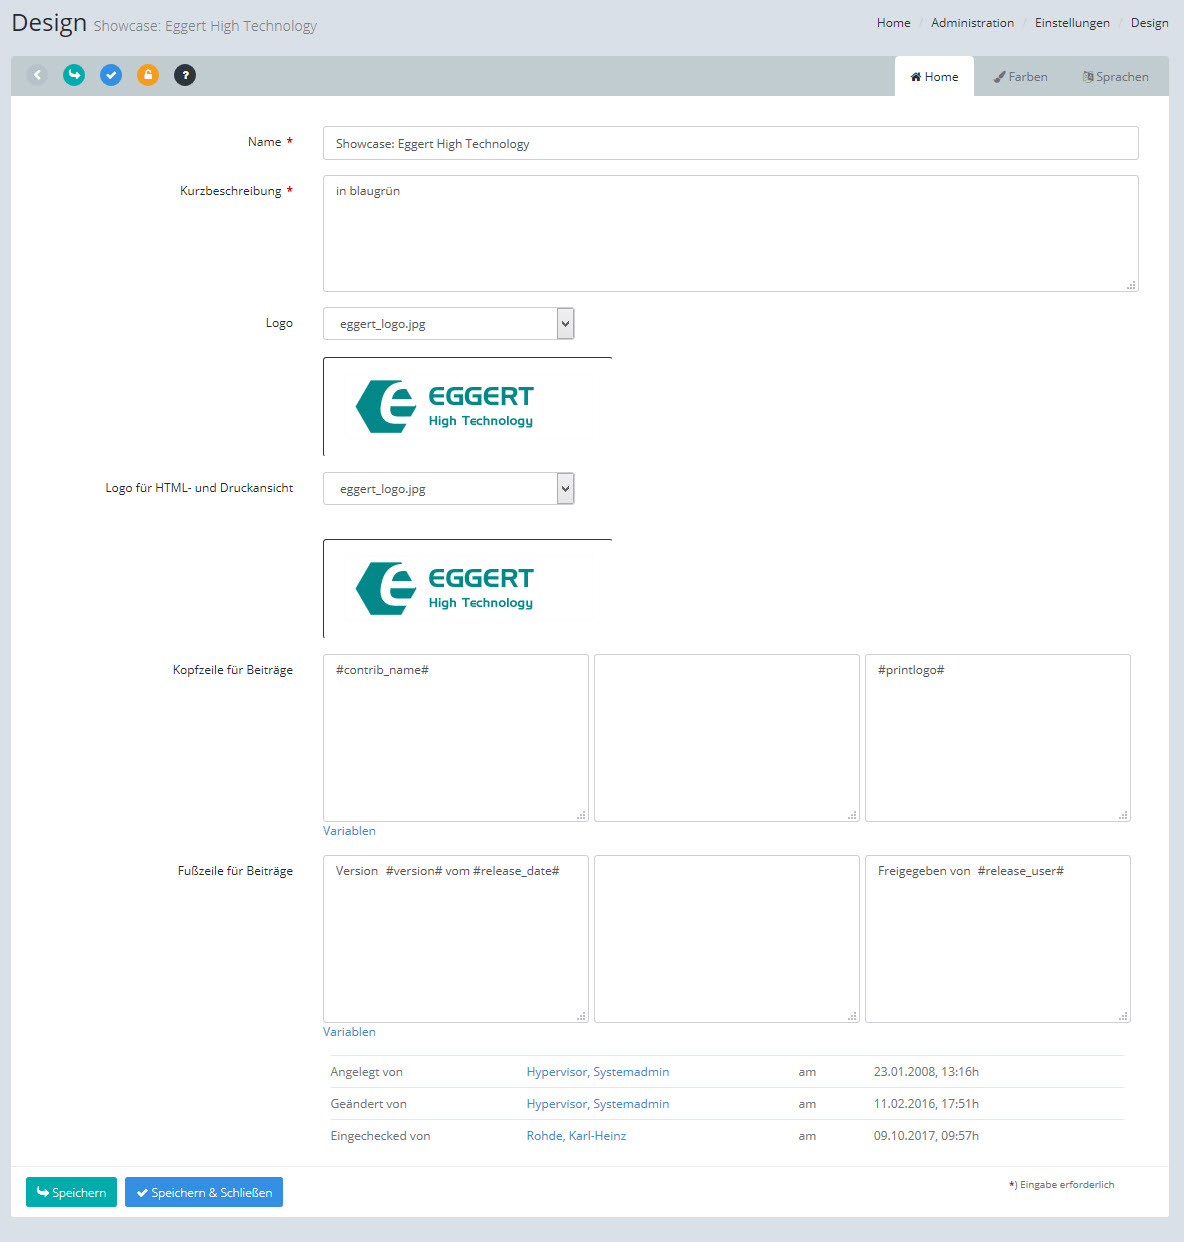Click the gray back arrow icon
The width and height of the screenshot is (1184, 1242).
pyautogui.click(x=37, y=75)
